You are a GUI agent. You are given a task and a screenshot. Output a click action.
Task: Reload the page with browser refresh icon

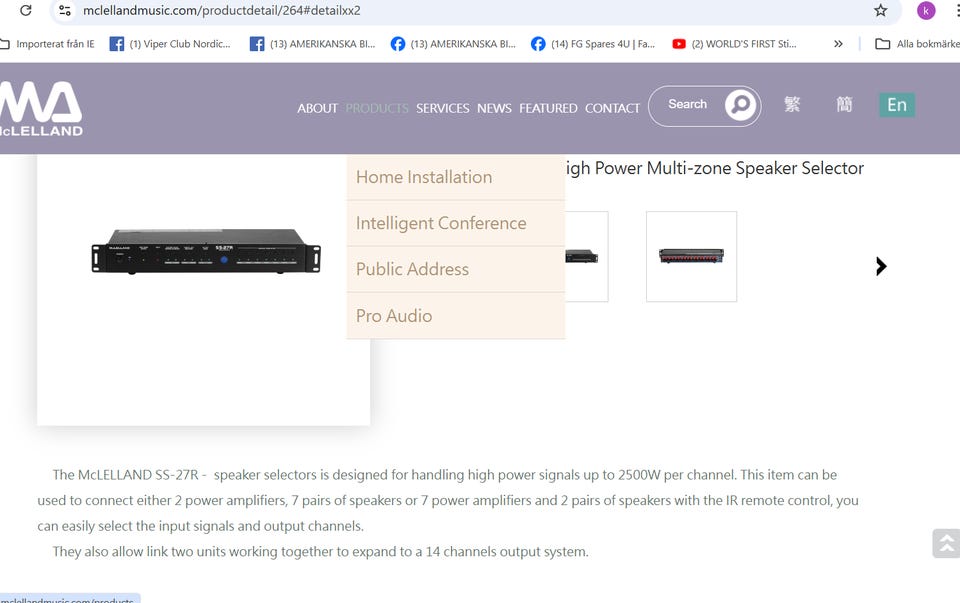click(26, 10)
